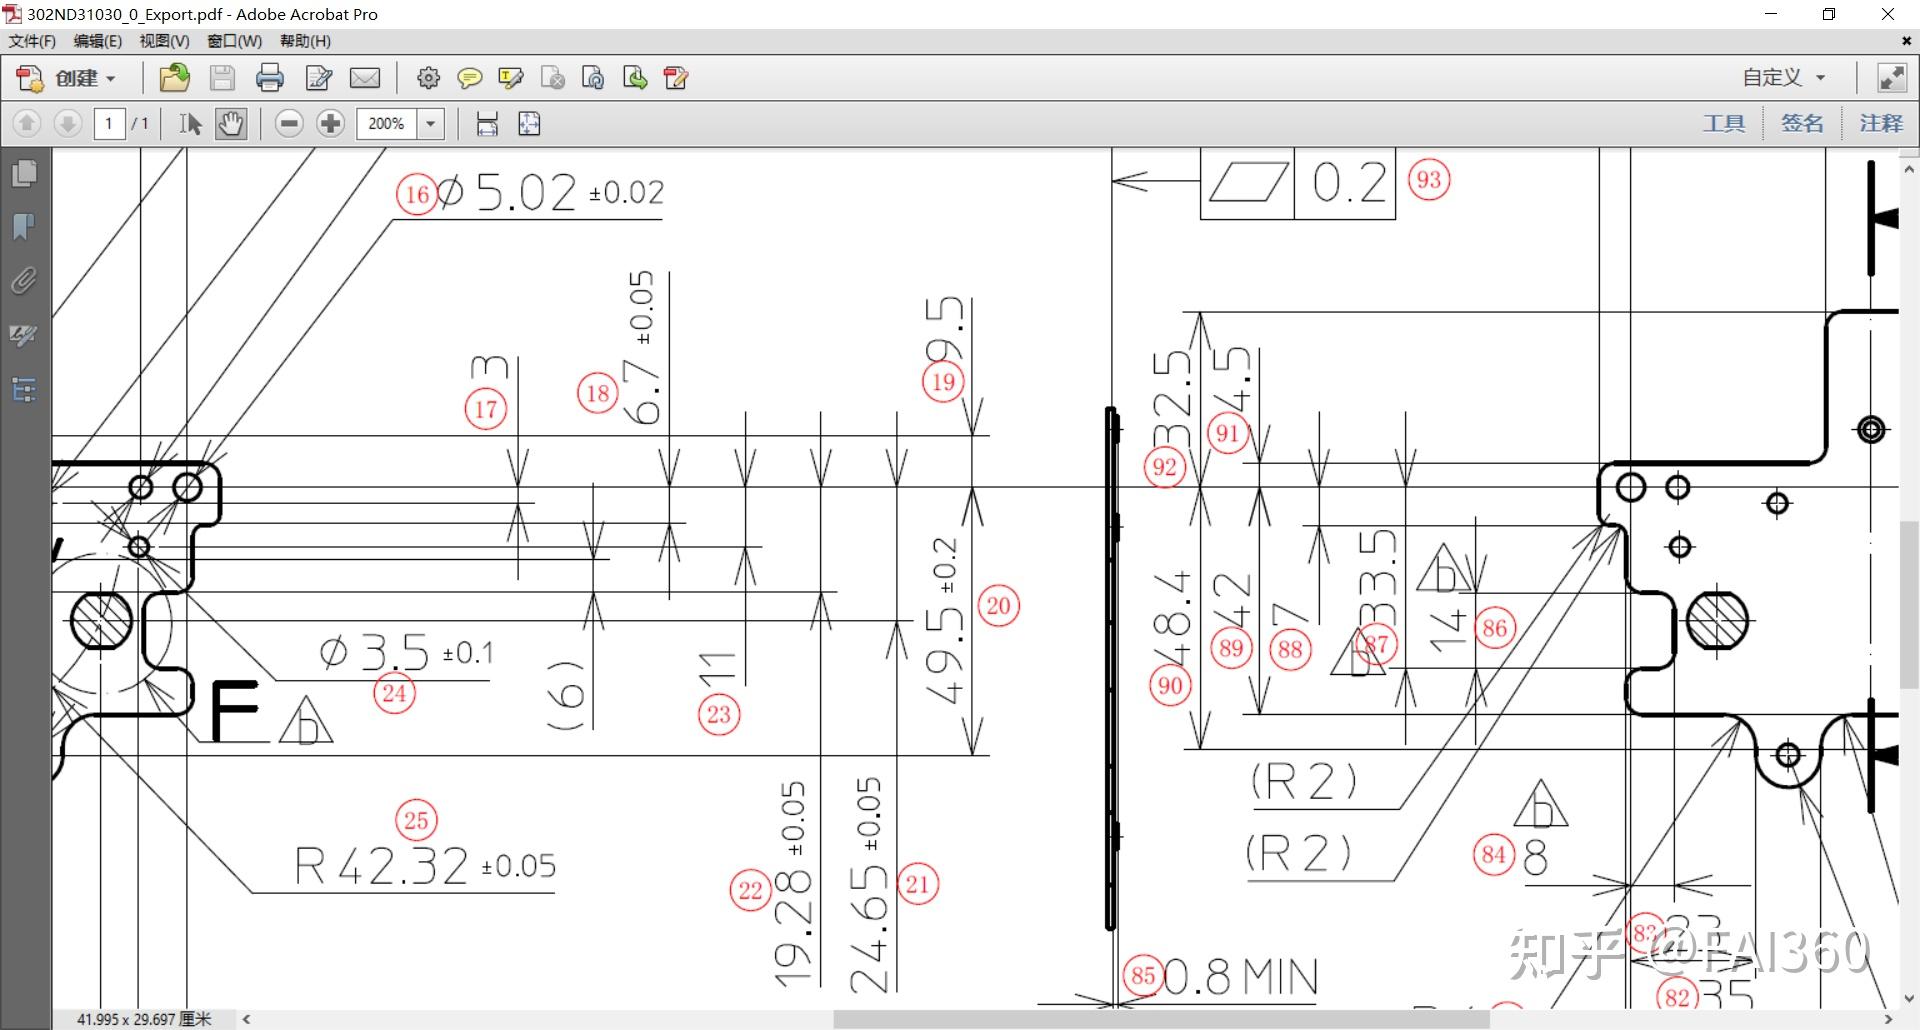Click the Ø3.5 ±0.1 dimension text
This screenshot has width=1920, height=1030.
click(406, 653)
